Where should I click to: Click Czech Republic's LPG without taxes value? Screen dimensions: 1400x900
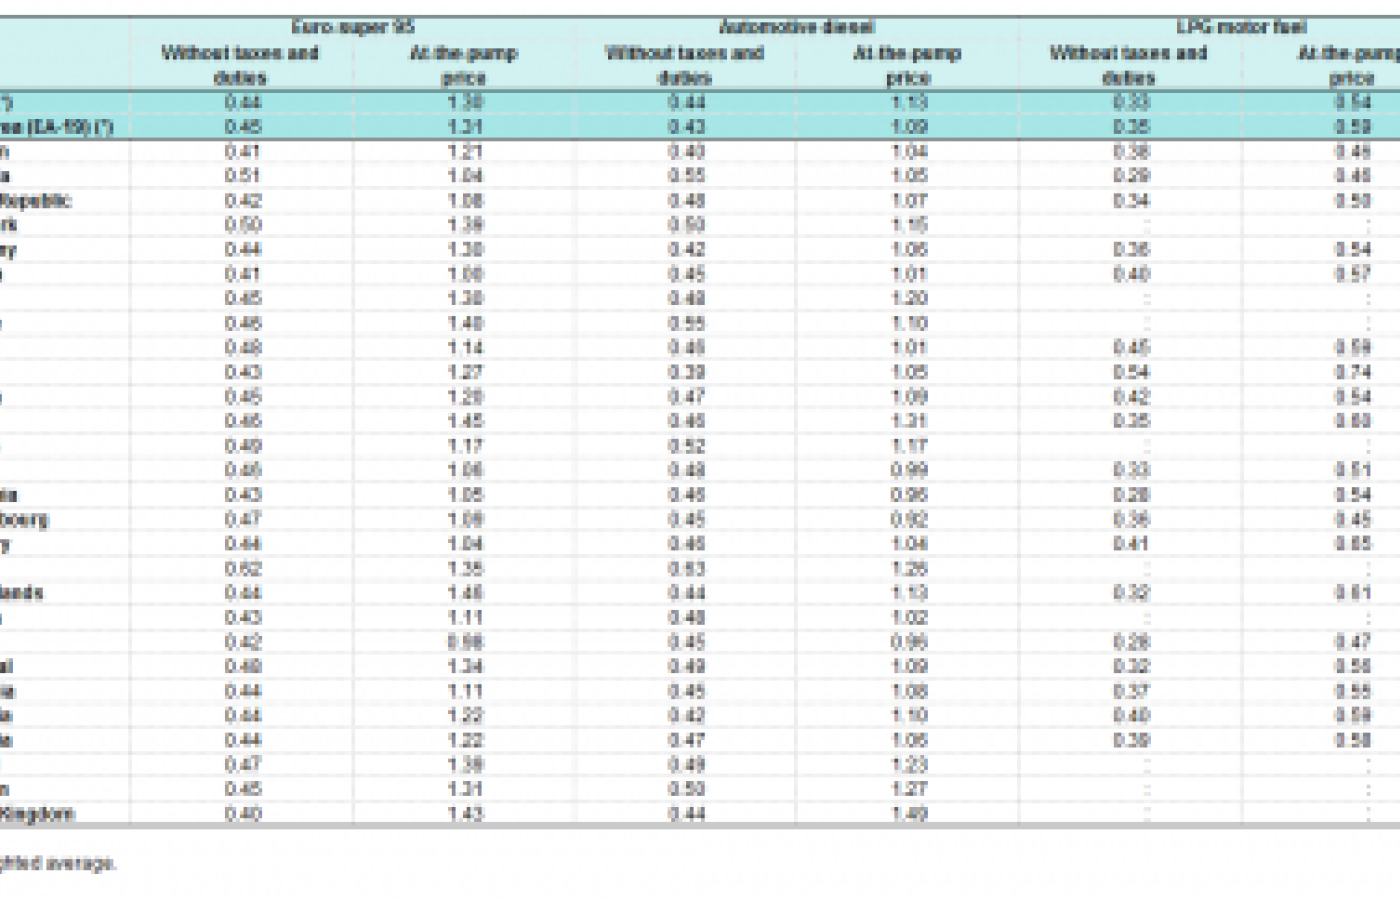pyautogui.click(x=1131, y=201)
